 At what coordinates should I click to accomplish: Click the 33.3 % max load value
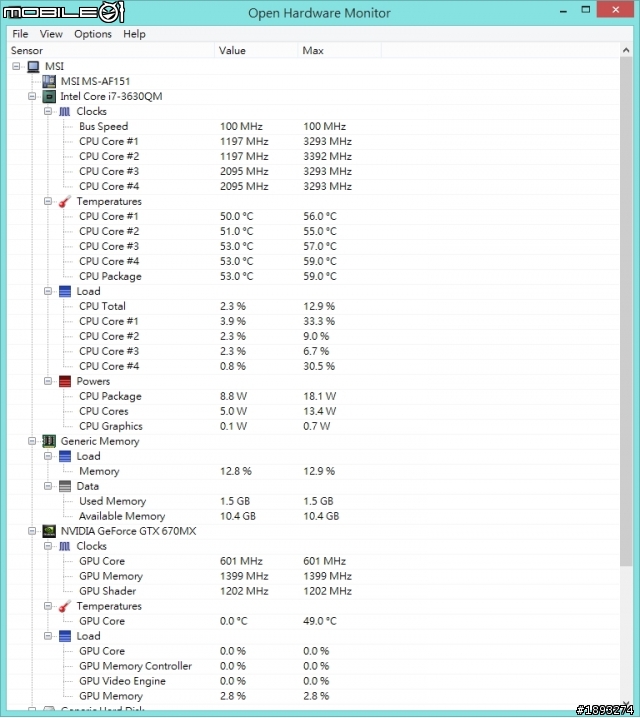point(319,321)
